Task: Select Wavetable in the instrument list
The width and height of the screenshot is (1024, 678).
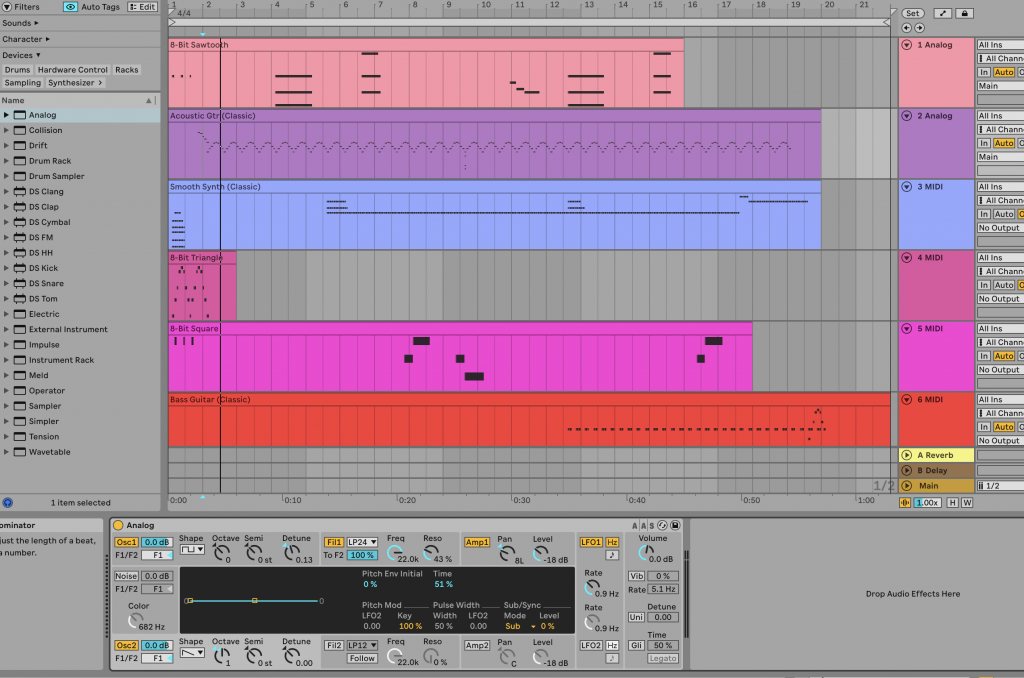Action: [x=49, y=452]
